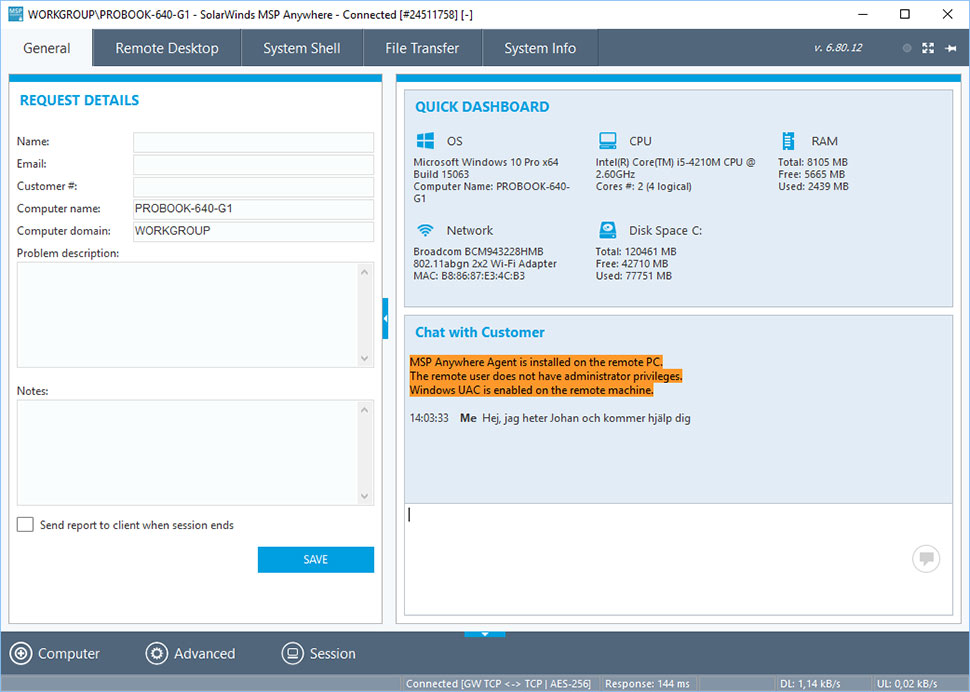Click the Computer domain field
Screen dimensions: 970x692
click(x=254, y=231)
